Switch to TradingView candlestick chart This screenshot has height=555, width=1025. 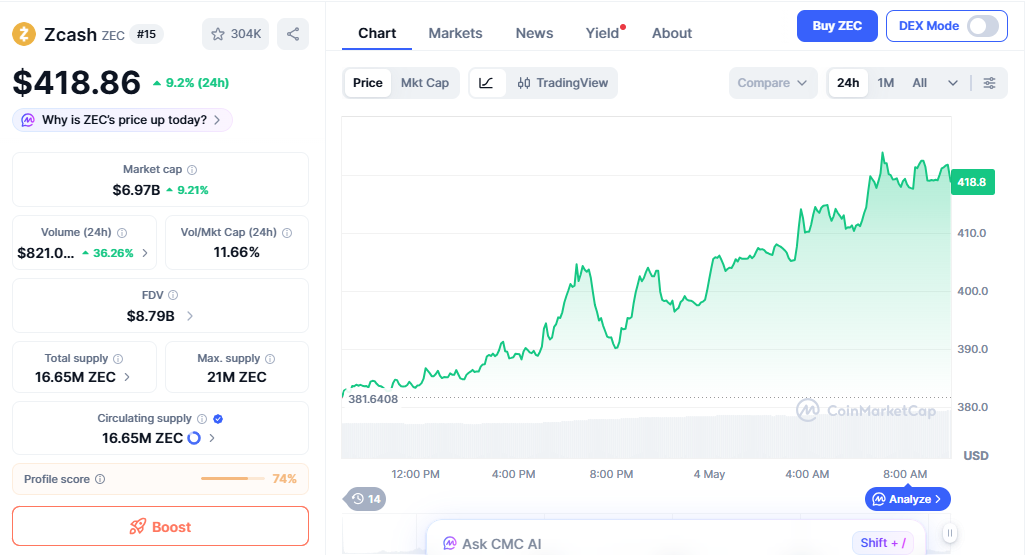coord(563,83)
